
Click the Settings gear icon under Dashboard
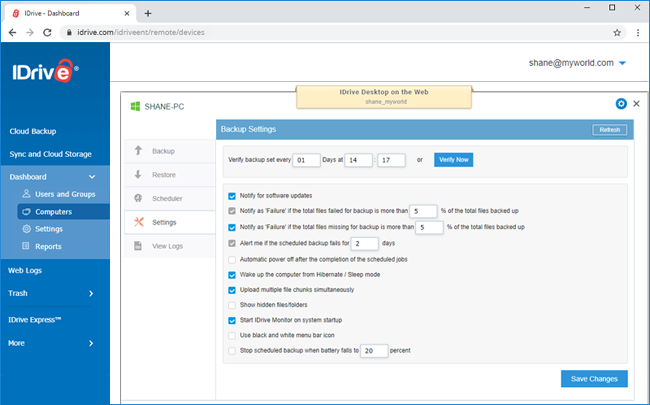coord(26,229)
